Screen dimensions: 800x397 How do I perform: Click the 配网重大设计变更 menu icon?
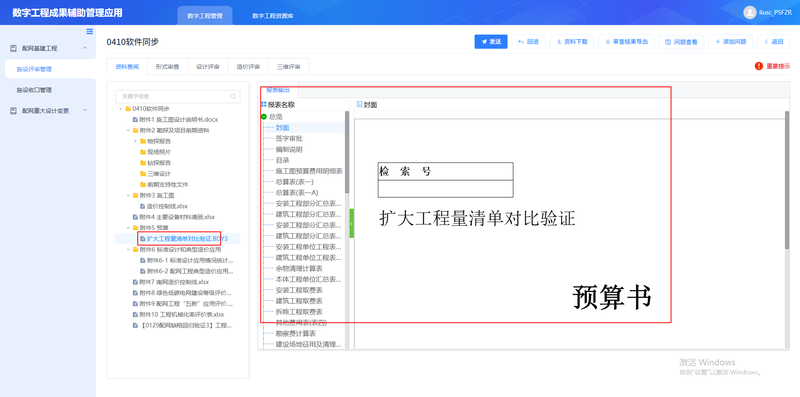pyautogui.click(x=14, y=110)
